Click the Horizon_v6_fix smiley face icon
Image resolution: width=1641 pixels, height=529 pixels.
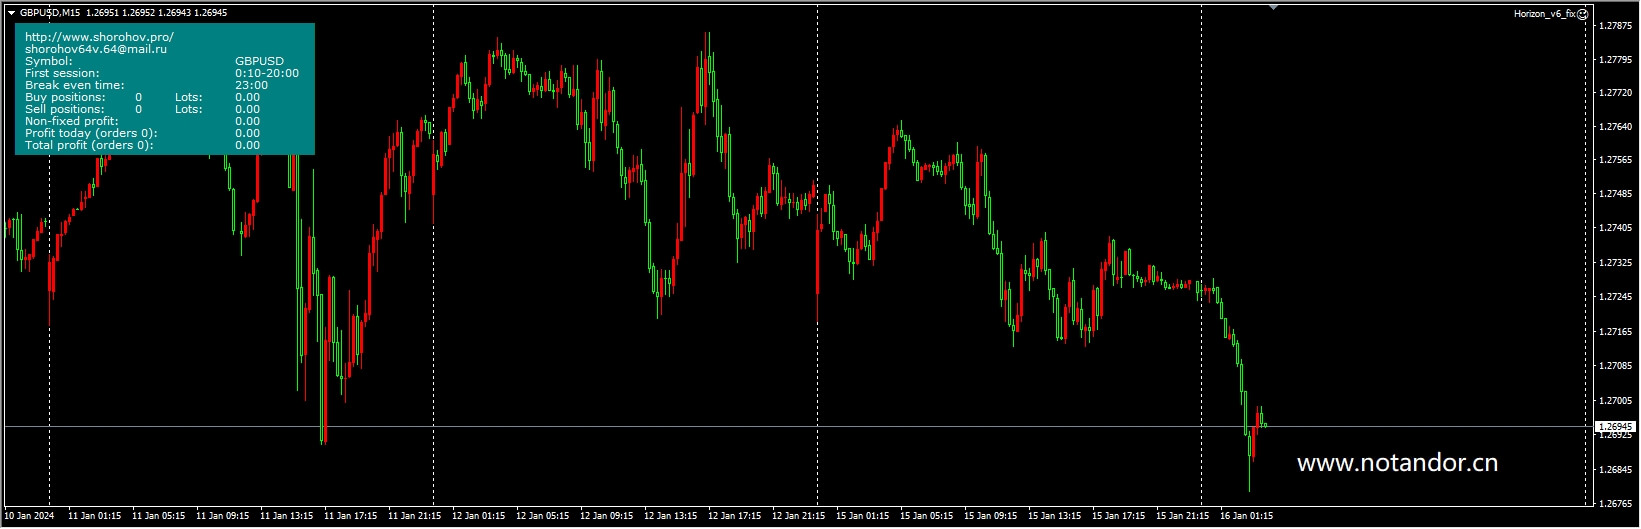click(x=1583, y=14)
